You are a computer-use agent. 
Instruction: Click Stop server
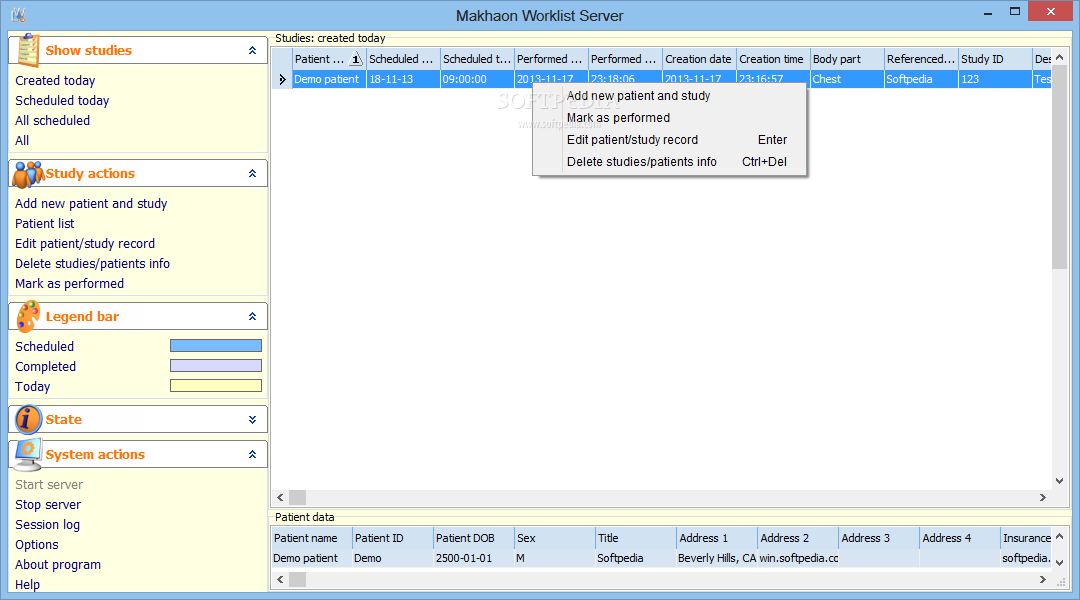click(48, 505)
